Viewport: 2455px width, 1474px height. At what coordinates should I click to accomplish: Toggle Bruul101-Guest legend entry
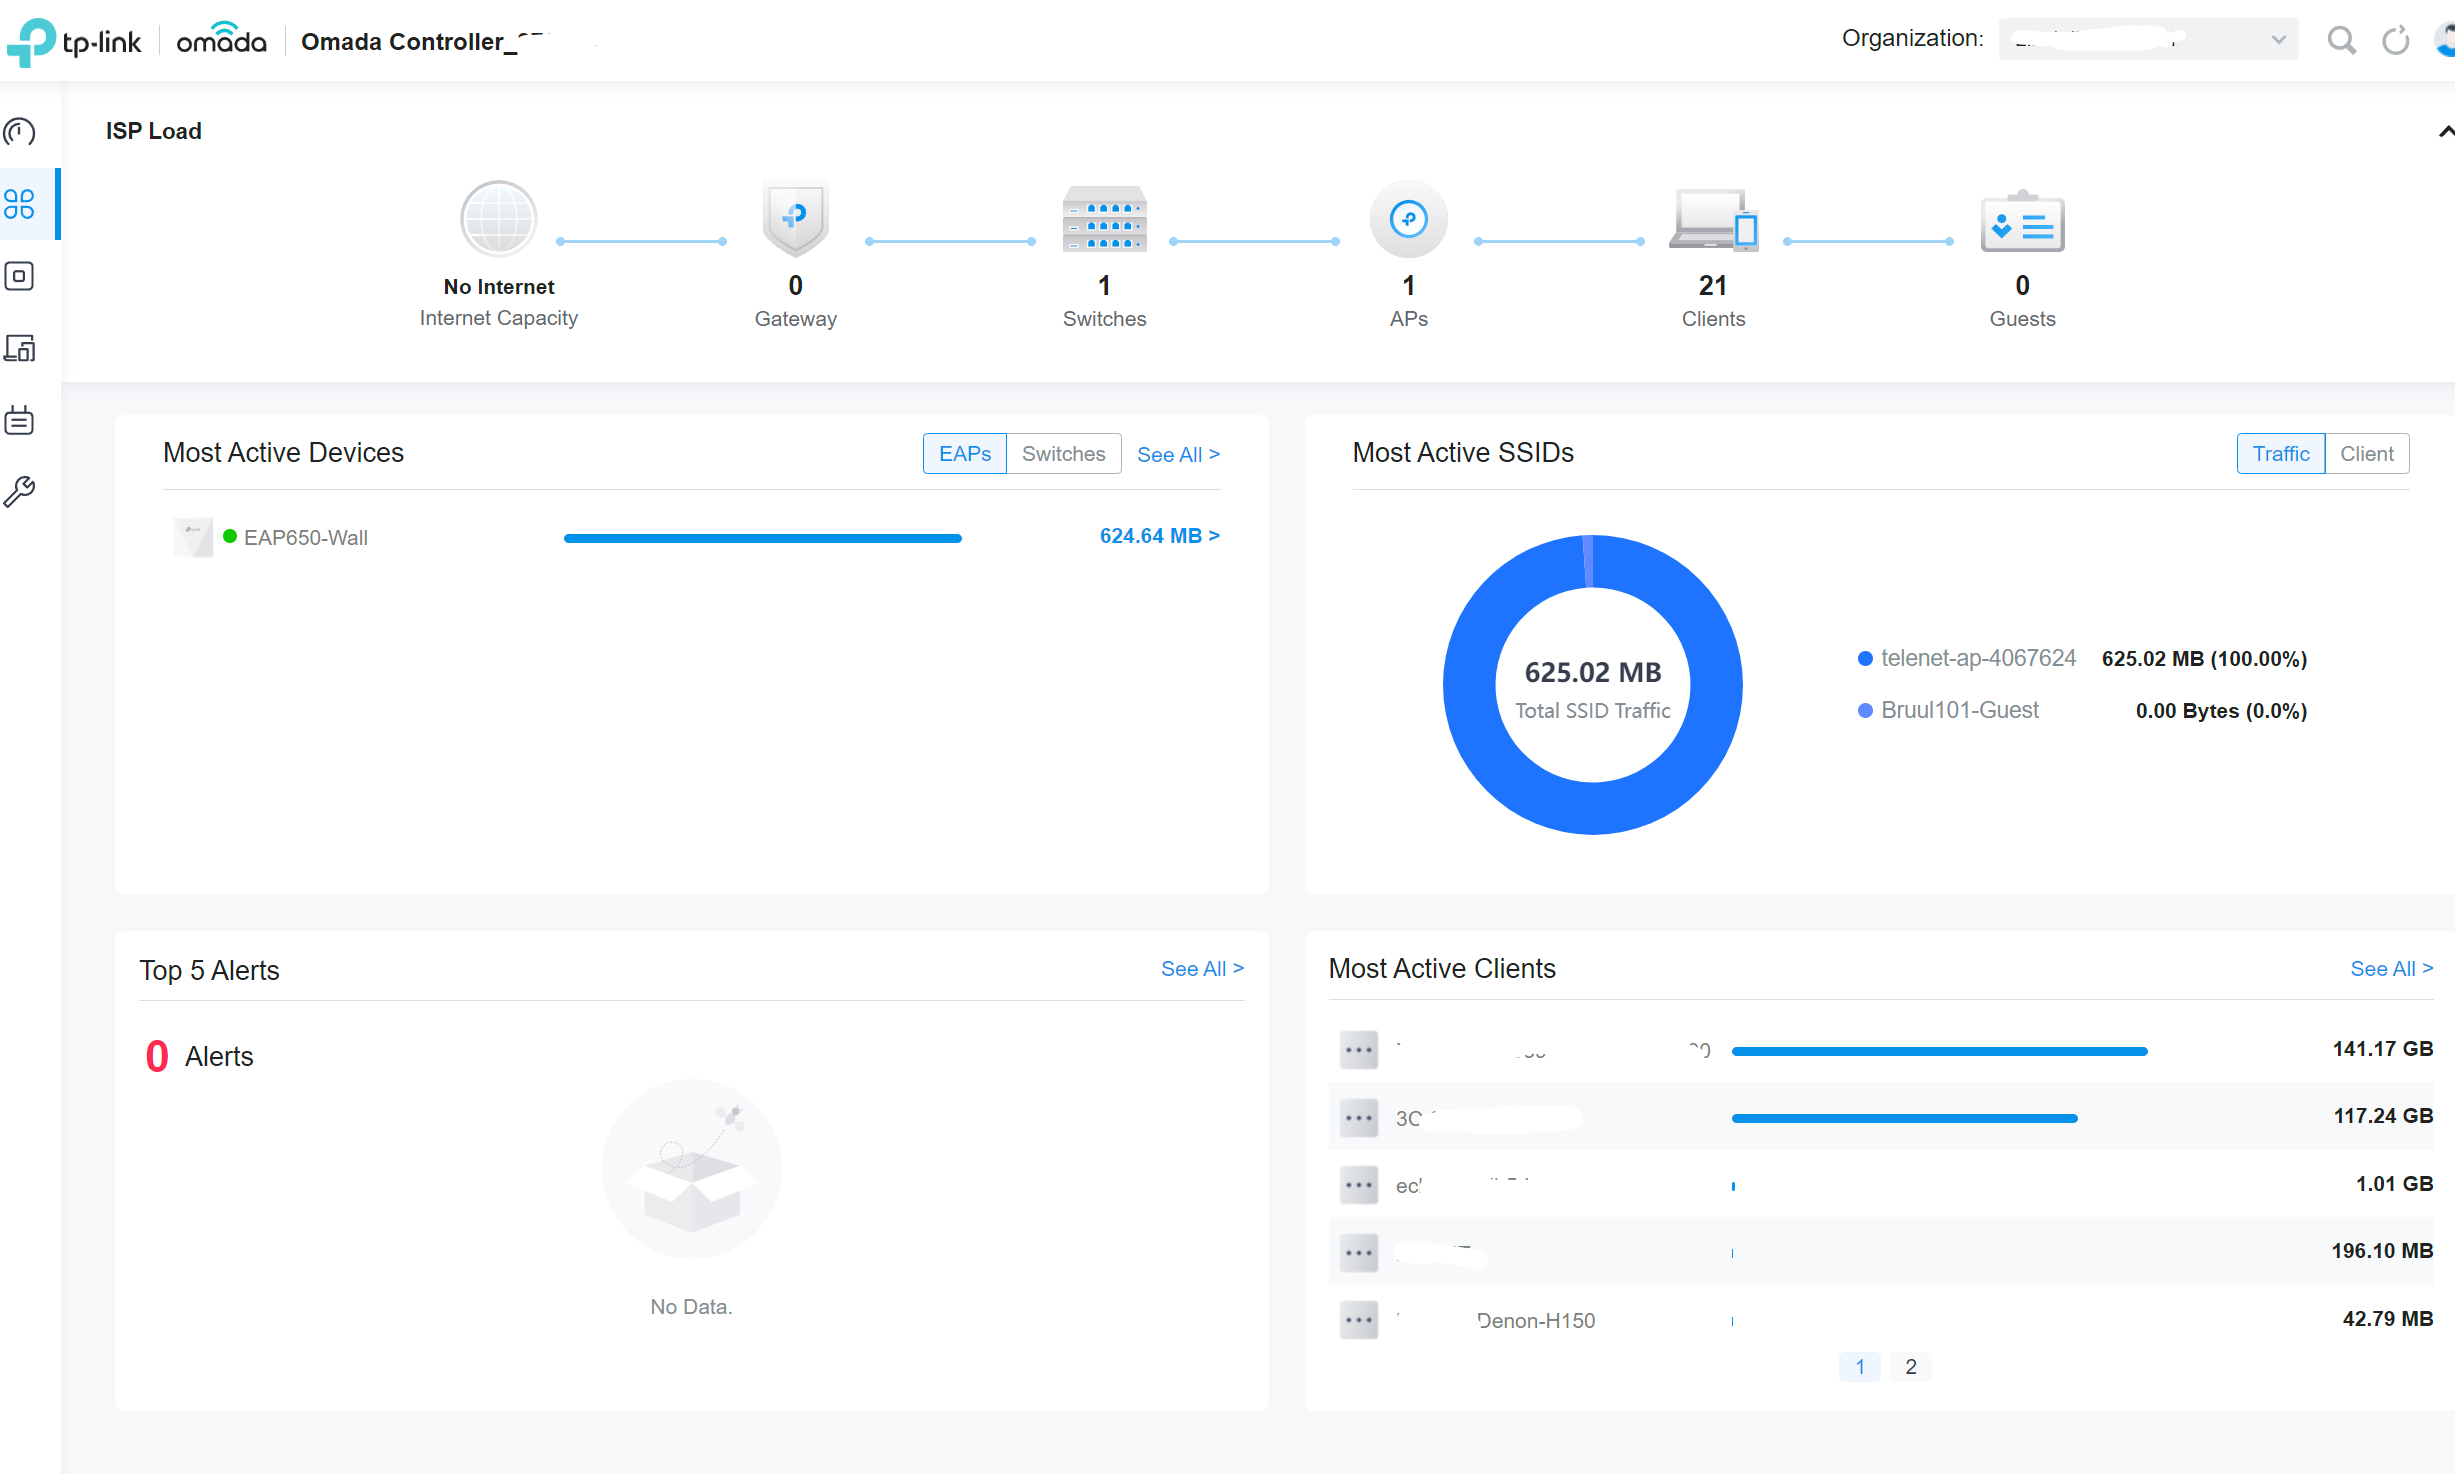tap(1947, 711)
